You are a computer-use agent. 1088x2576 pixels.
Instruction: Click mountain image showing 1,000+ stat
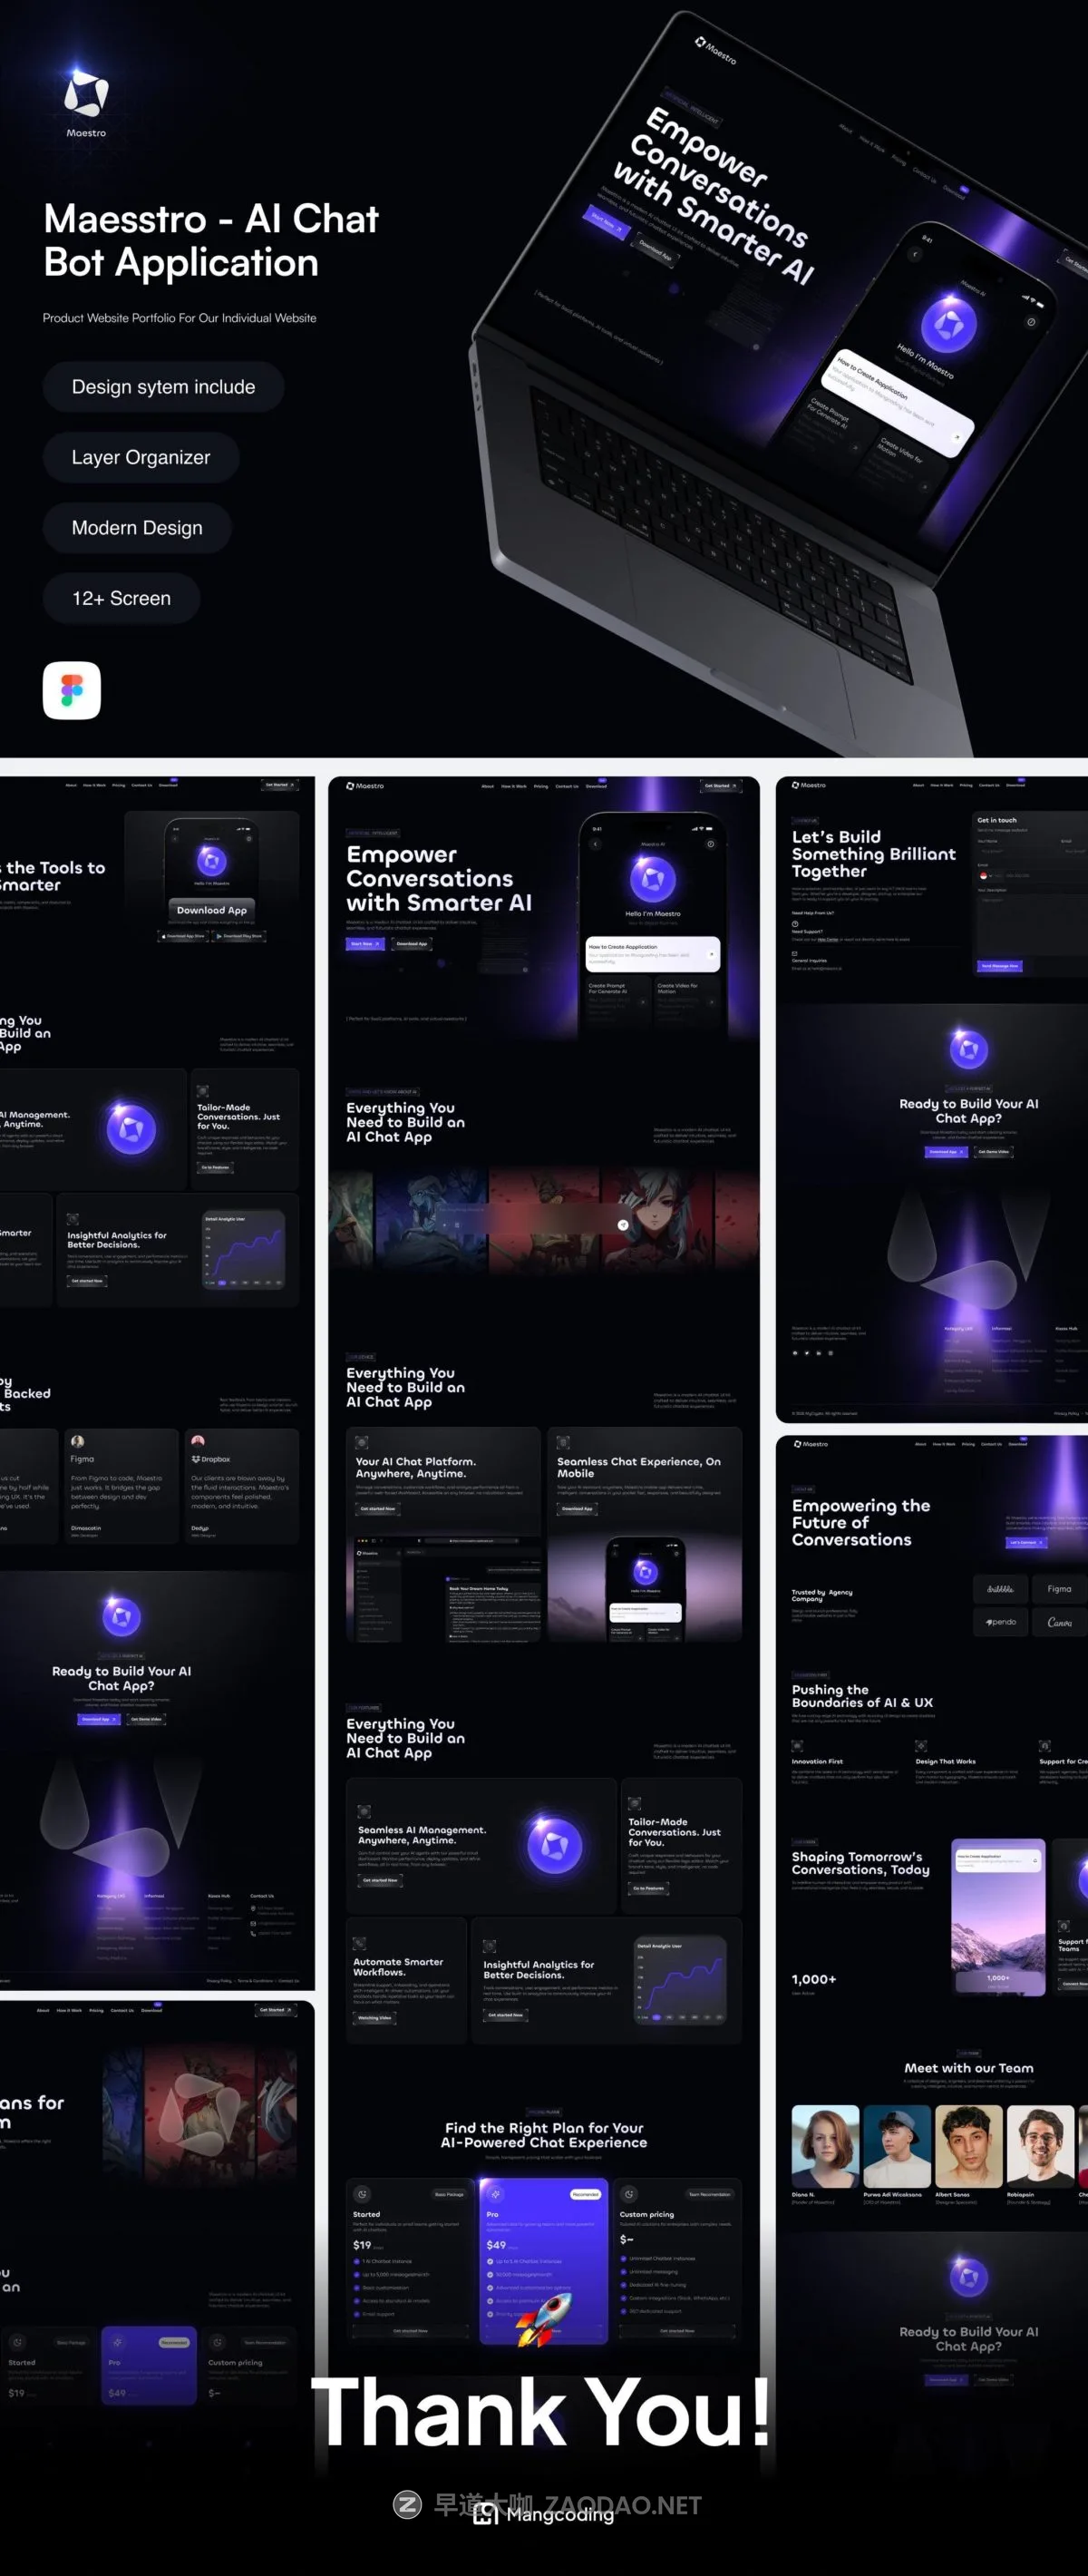[998, 1917]
